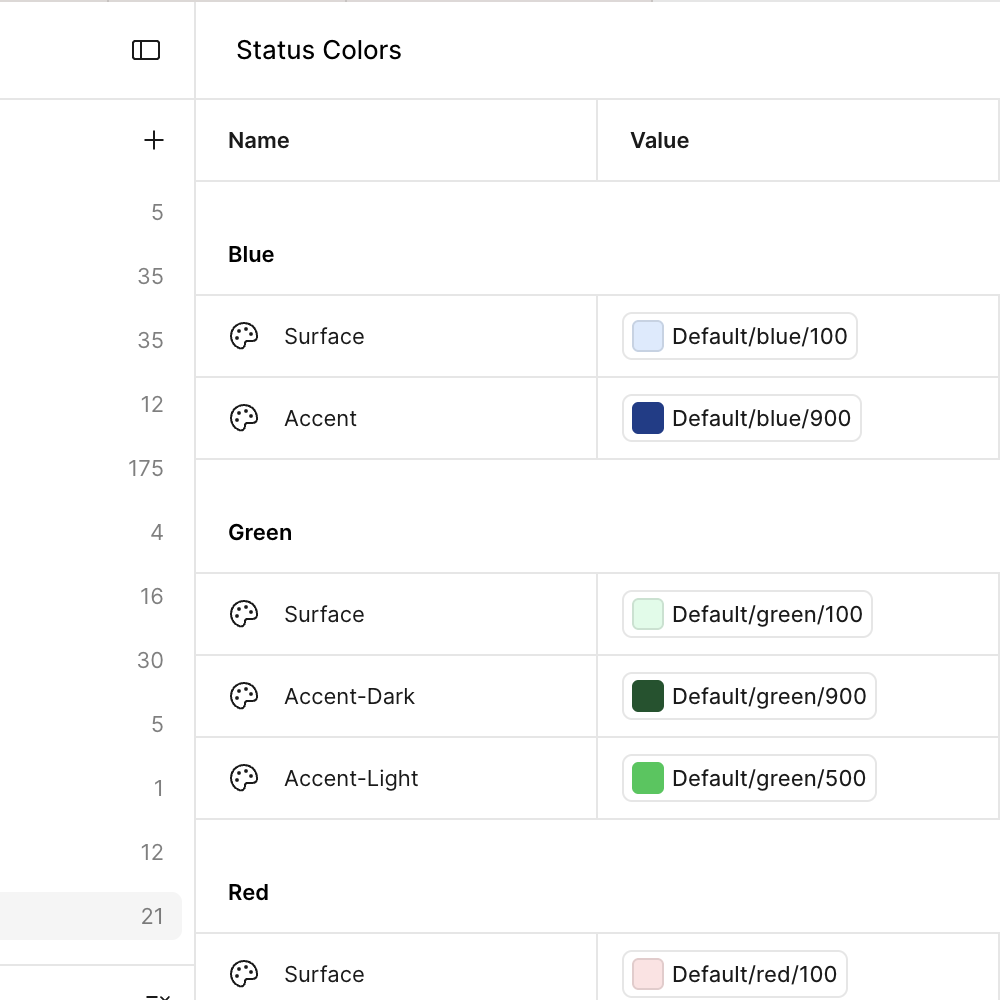
Task: Select the Accent-Light variable name
Action: tap(351, 778)
